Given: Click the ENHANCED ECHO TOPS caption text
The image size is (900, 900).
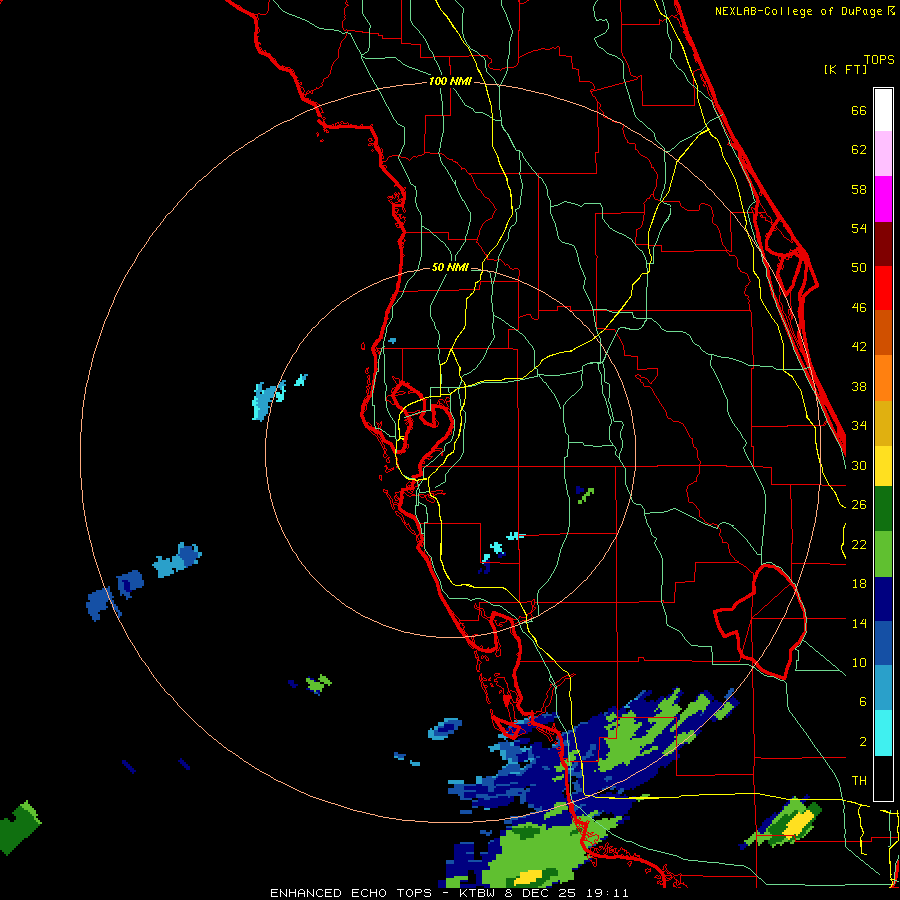Looking at the screenshot, I should tap(449, 893).
